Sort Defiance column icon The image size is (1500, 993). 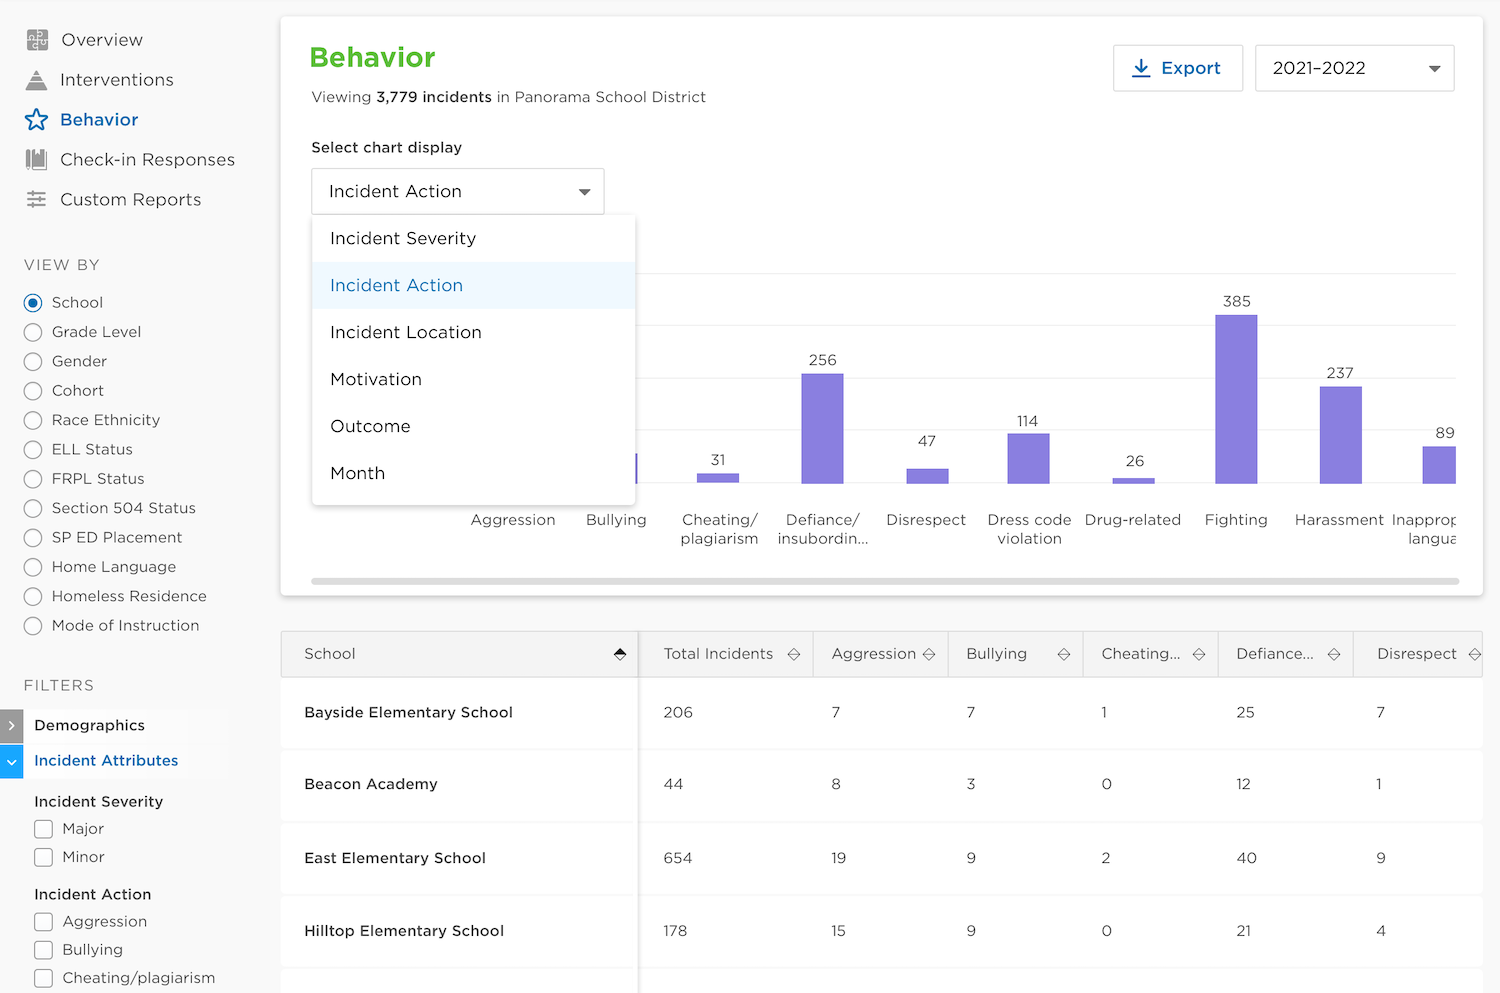coord(1334,654)
